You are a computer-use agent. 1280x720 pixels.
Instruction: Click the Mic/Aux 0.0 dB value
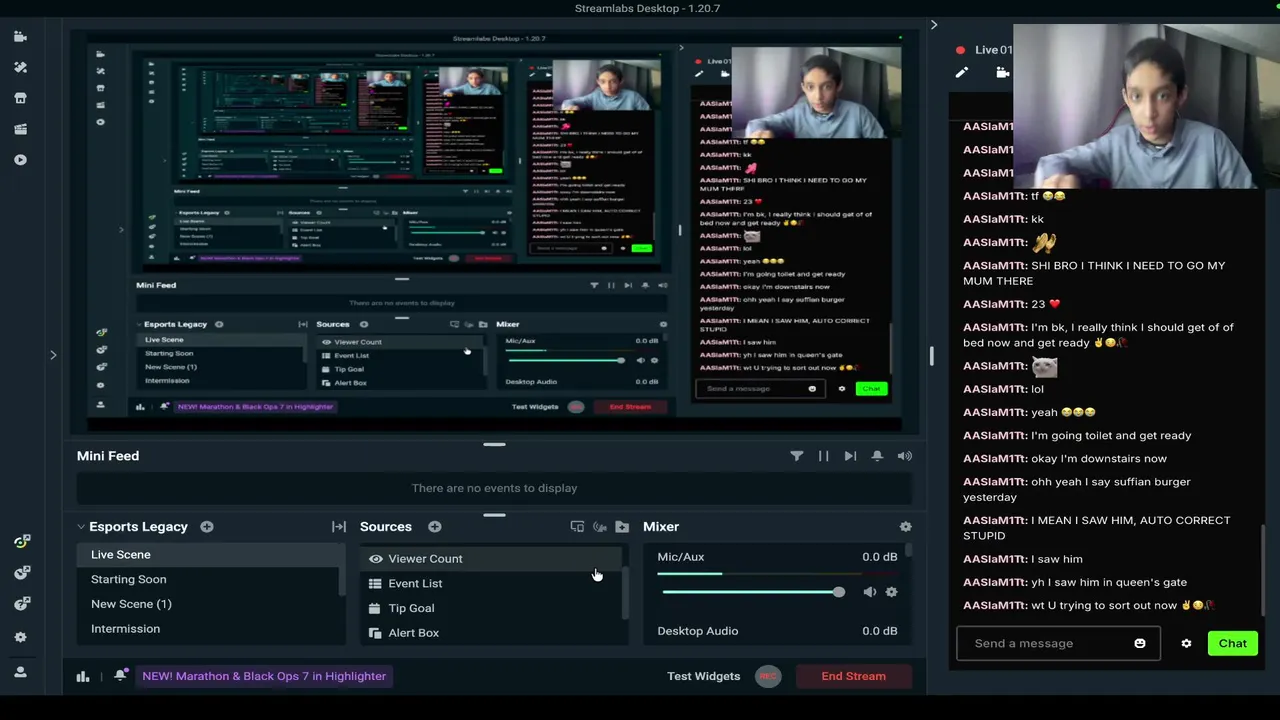[x=879, y=557]
